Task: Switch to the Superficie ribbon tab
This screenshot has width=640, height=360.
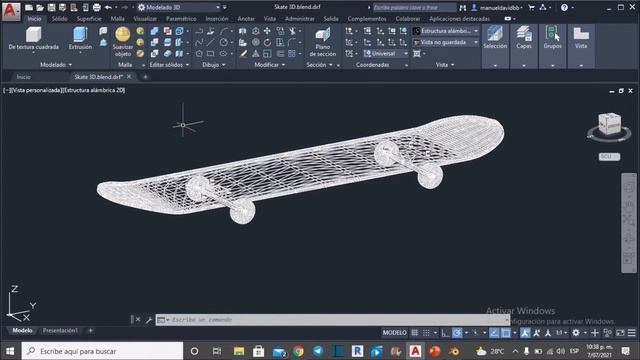Action: point(89,19)
